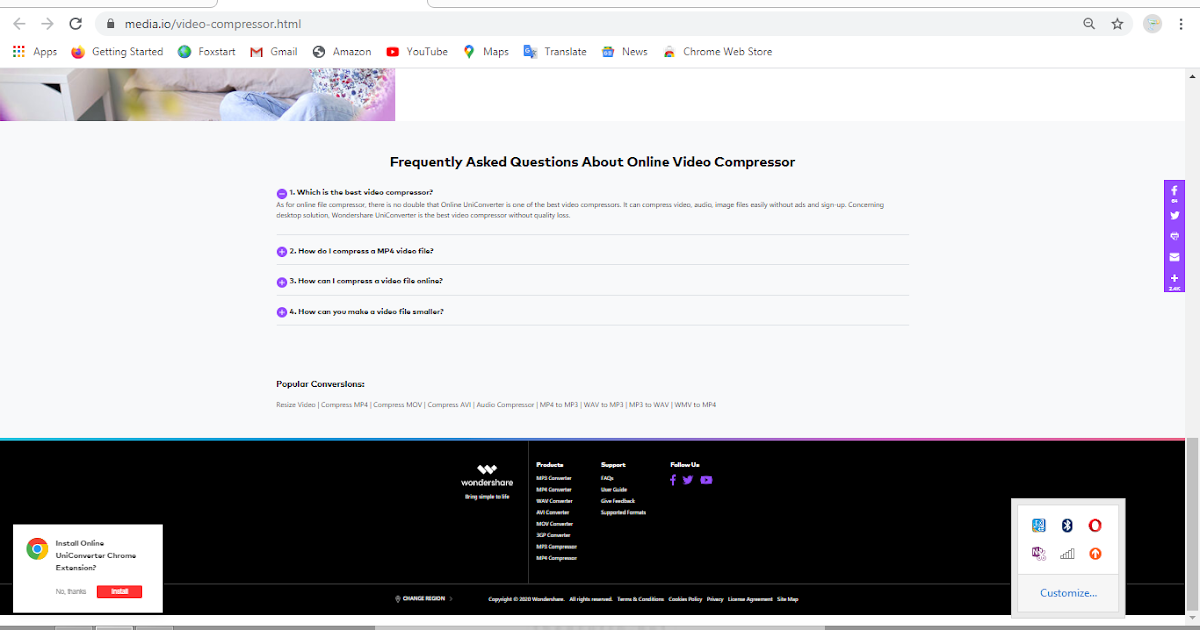Screen dimensions: 1200x630
Task: Follow media.io on YouTube footer icon
Action: click(705, 480)
